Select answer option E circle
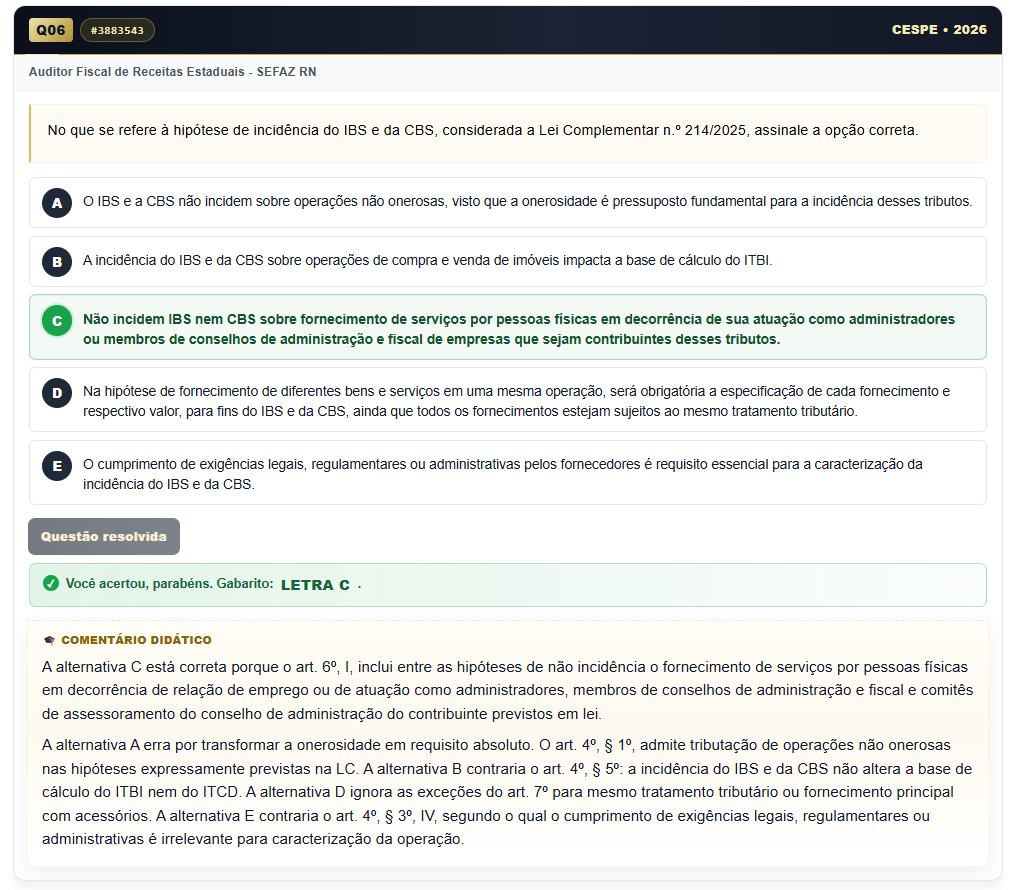 pyautogui.click(x=57, y=466)
